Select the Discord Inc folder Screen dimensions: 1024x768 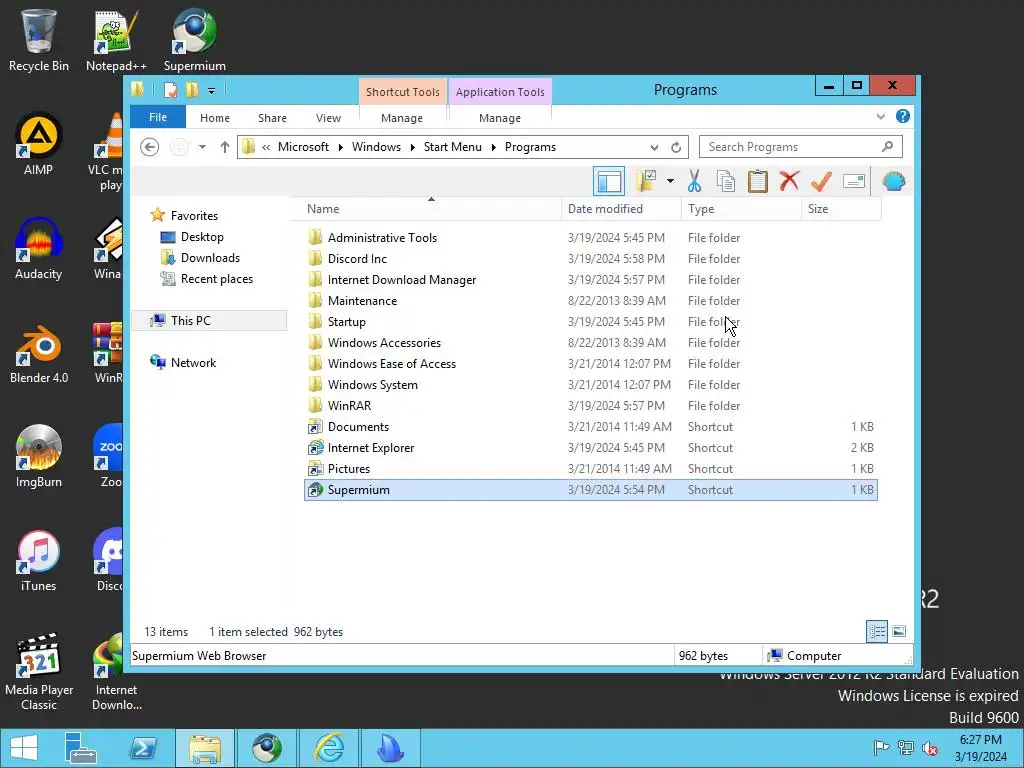[357, 259]
